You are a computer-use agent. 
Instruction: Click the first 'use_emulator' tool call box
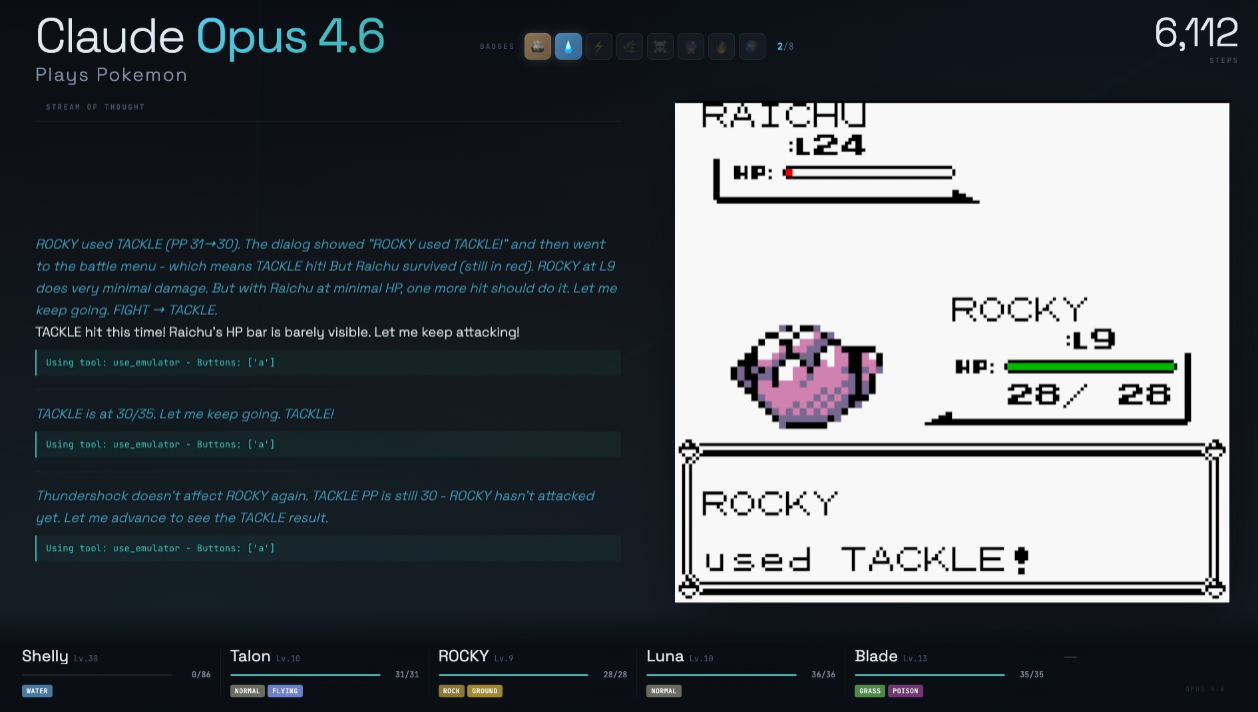click(x=328, y=362)
